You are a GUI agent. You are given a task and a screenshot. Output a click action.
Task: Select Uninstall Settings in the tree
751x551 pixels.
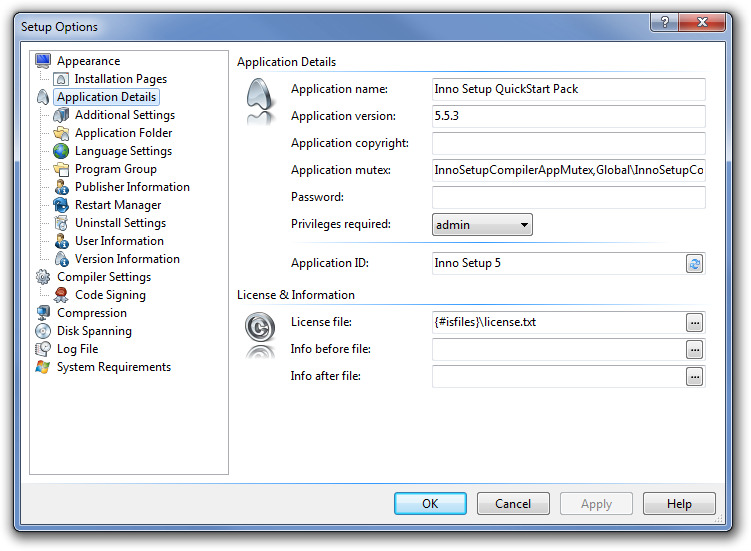(x=120, y=223)
